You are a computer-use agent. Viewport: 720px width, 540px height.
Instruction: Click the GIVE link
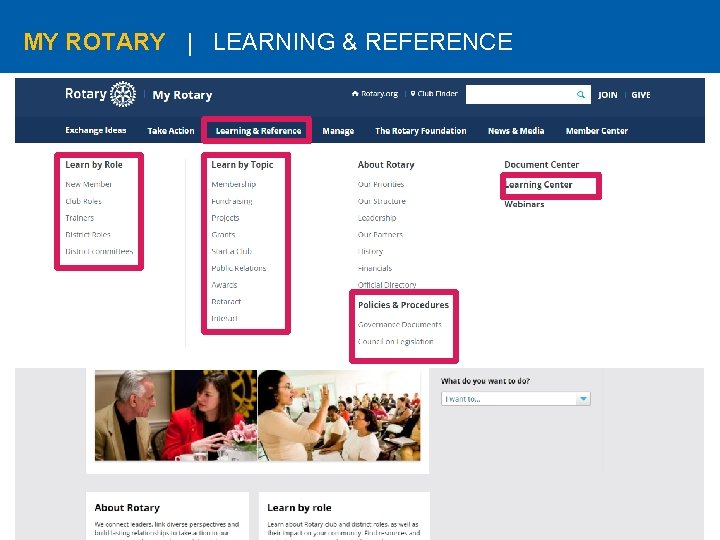(641, 95)
